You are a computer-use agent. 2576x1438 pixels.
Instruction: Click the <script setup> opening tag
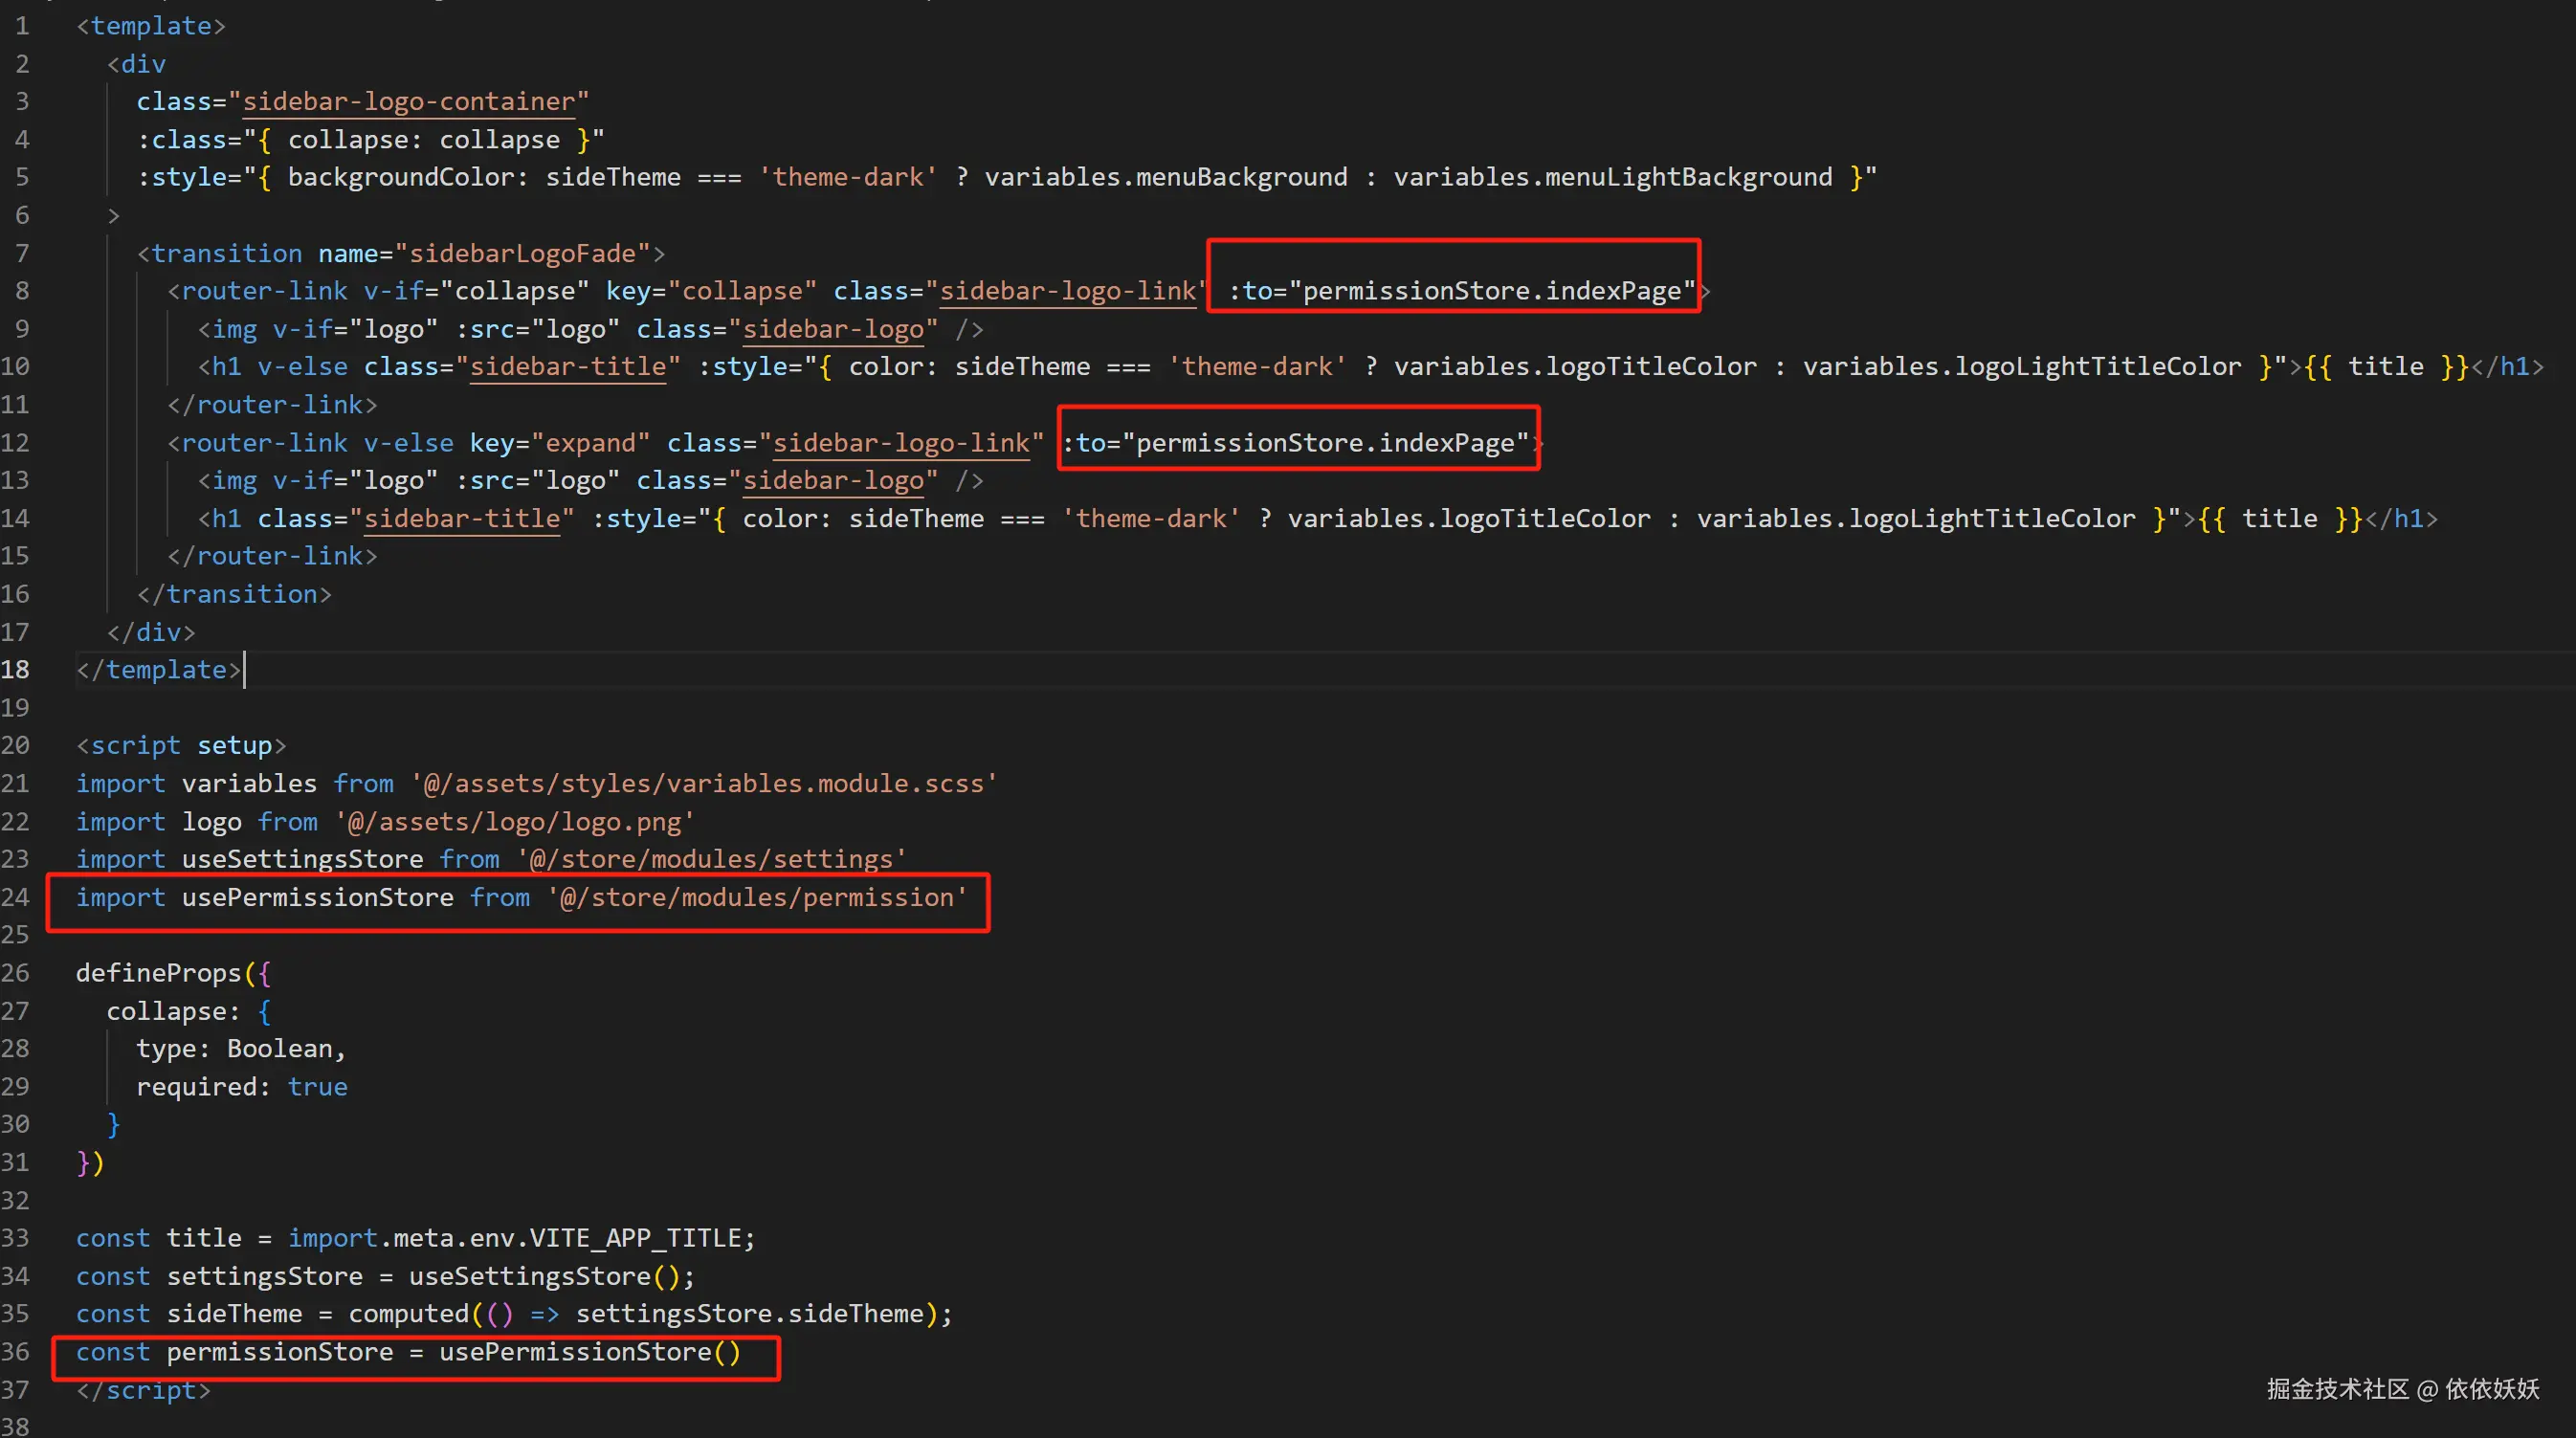pos(181,745)
